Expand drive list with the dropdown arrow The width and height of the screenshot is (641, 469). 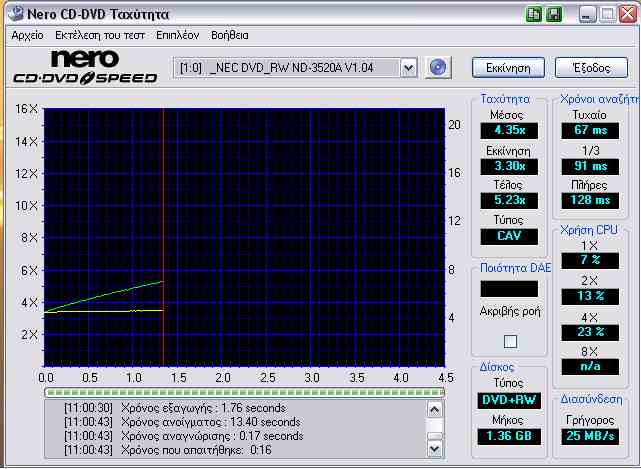pos(408,68)
